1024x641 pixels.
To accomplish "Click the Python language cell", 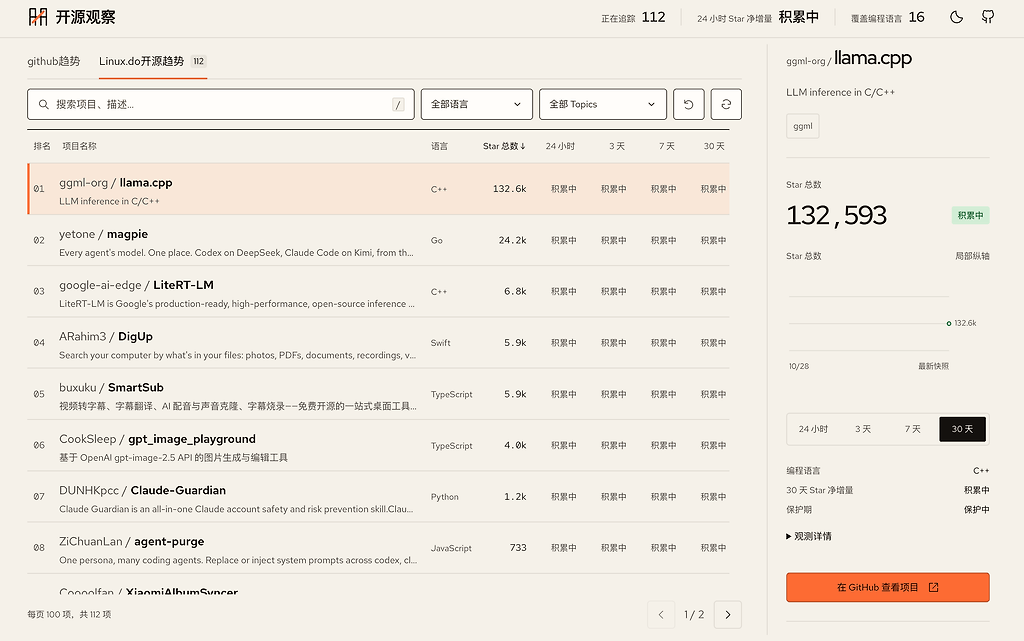I will [x=445, y=497].
